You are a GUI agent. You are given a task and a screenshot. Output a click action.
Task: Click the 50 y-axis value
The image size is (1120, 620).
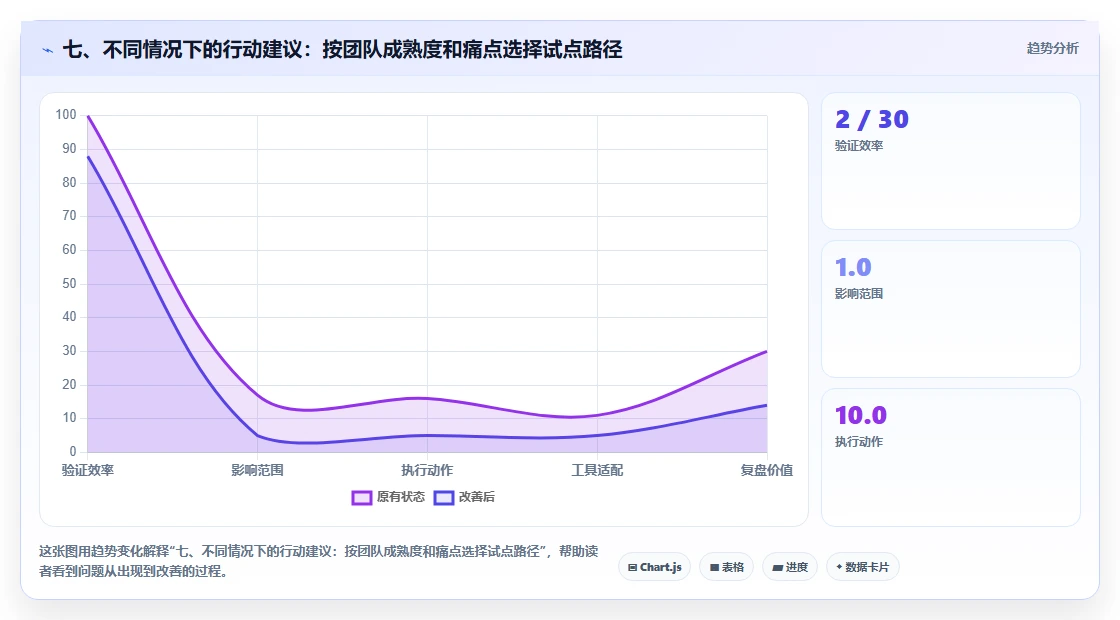point(69,284)
